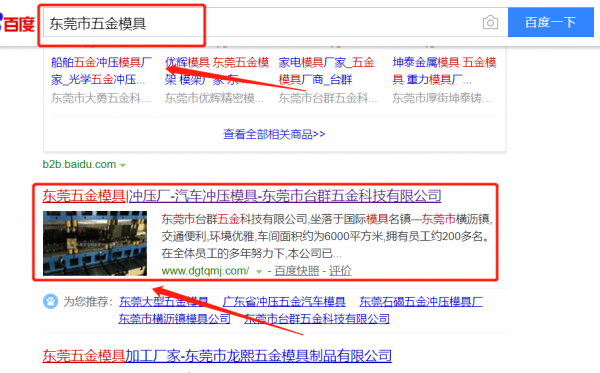This screenshot has height=373, width=600.
Task: Click the 百度一下 search button
Action: tap(551, 22)
